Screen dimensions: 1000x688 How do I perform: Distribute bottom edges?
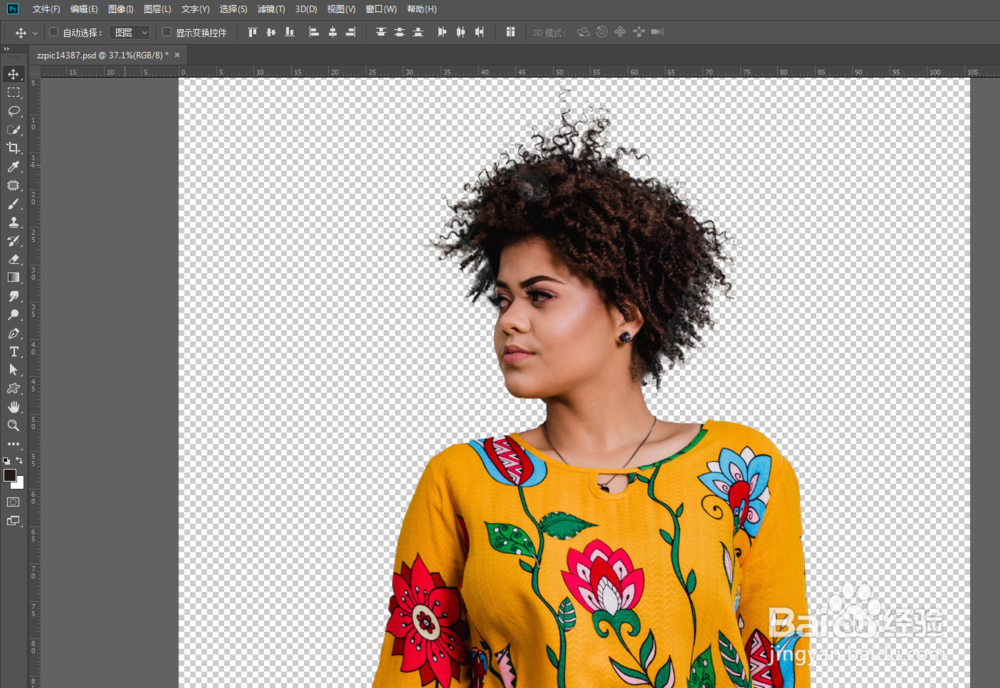pos(418,32)
